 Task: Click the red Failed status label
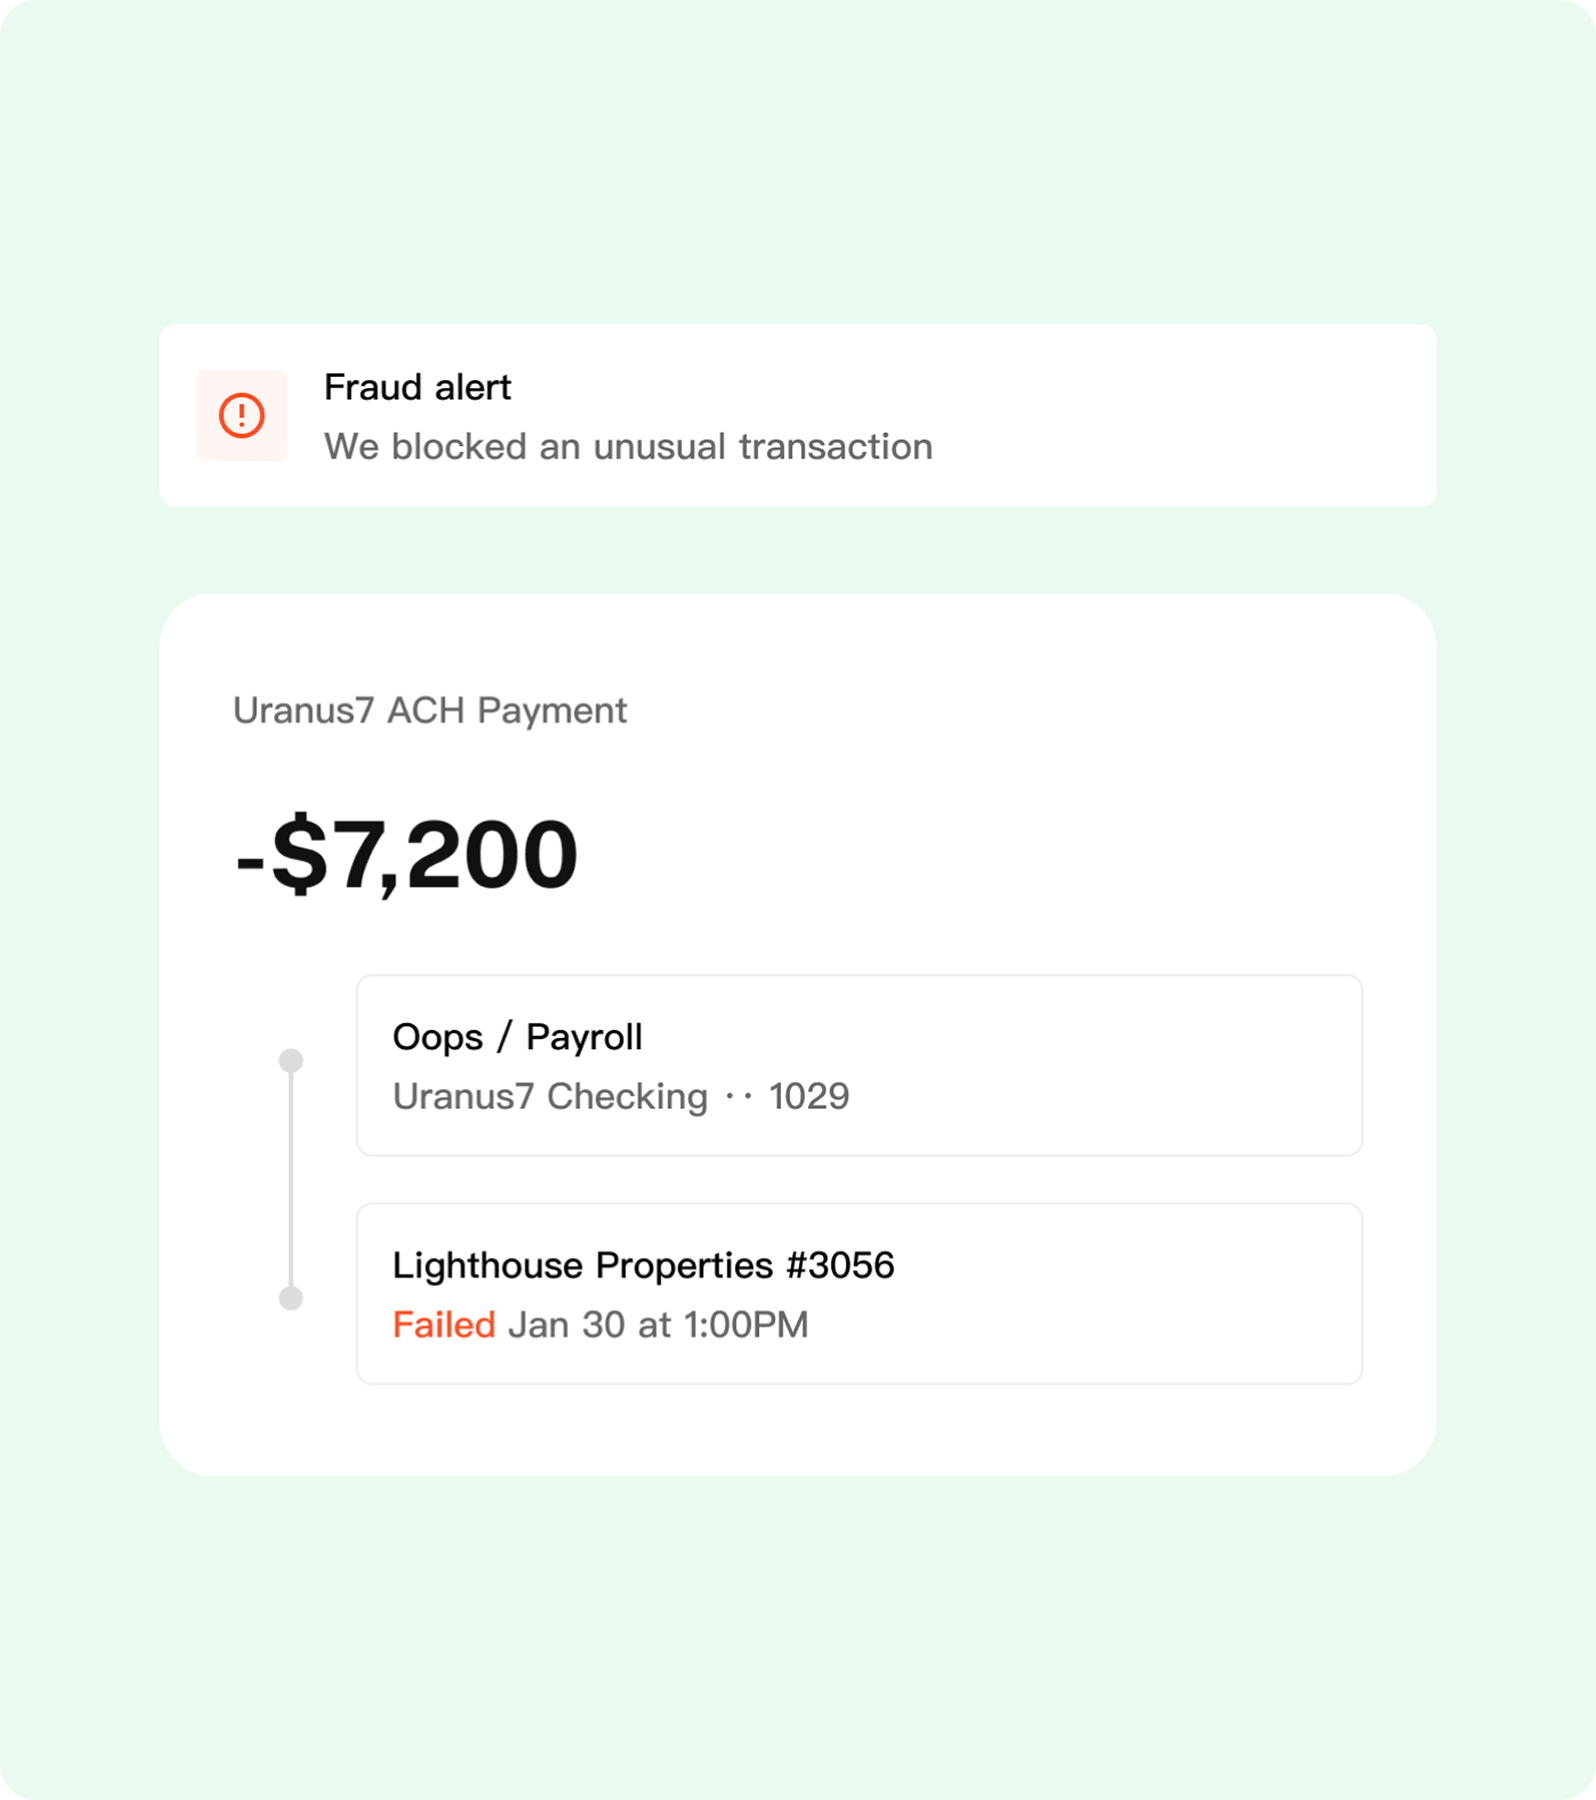[x=444, y=1325]
